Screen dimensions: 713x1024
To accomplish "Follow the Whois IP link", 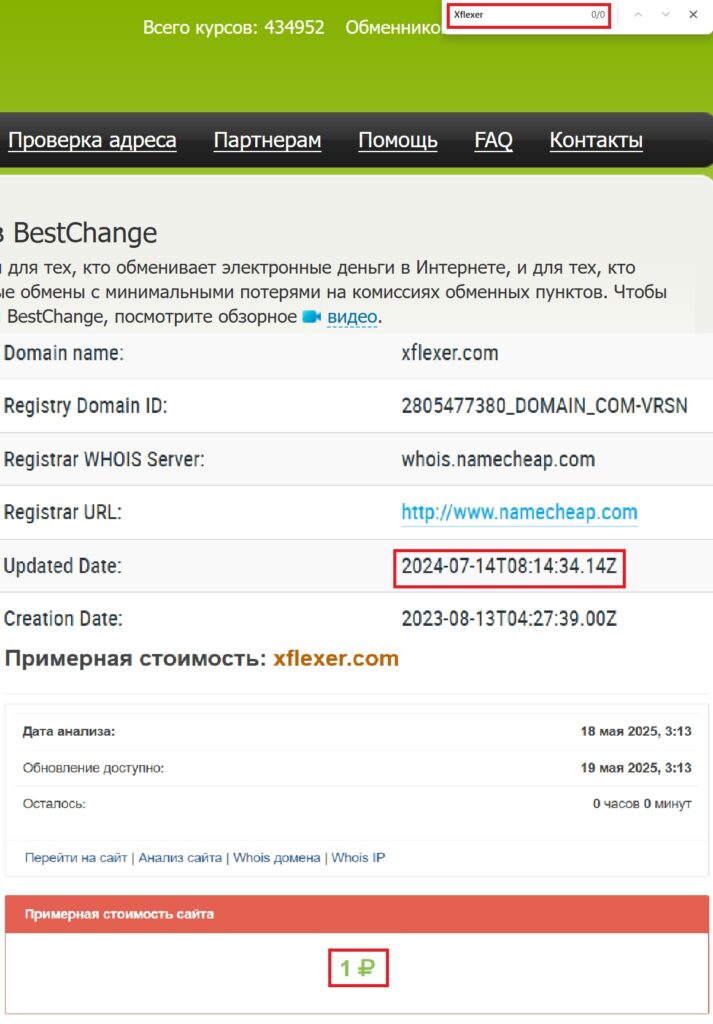I will click(358, 857).
